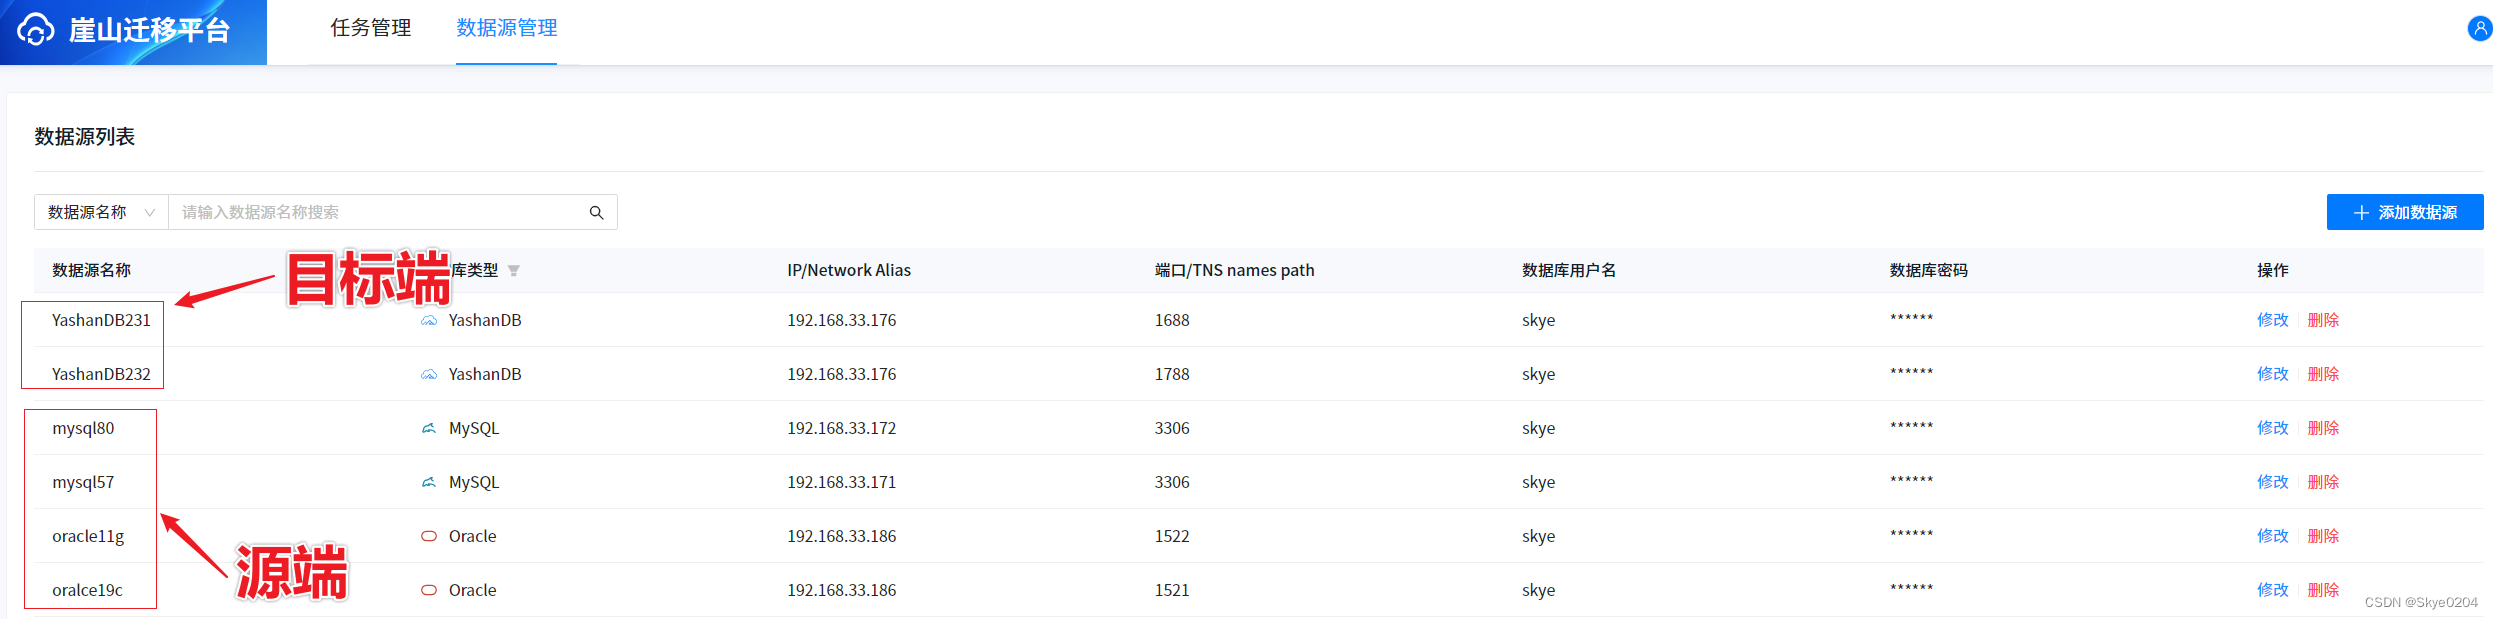Select the oracle11g name cell
The width and height of the screenshot is (2493, 619).
(88, 536)
